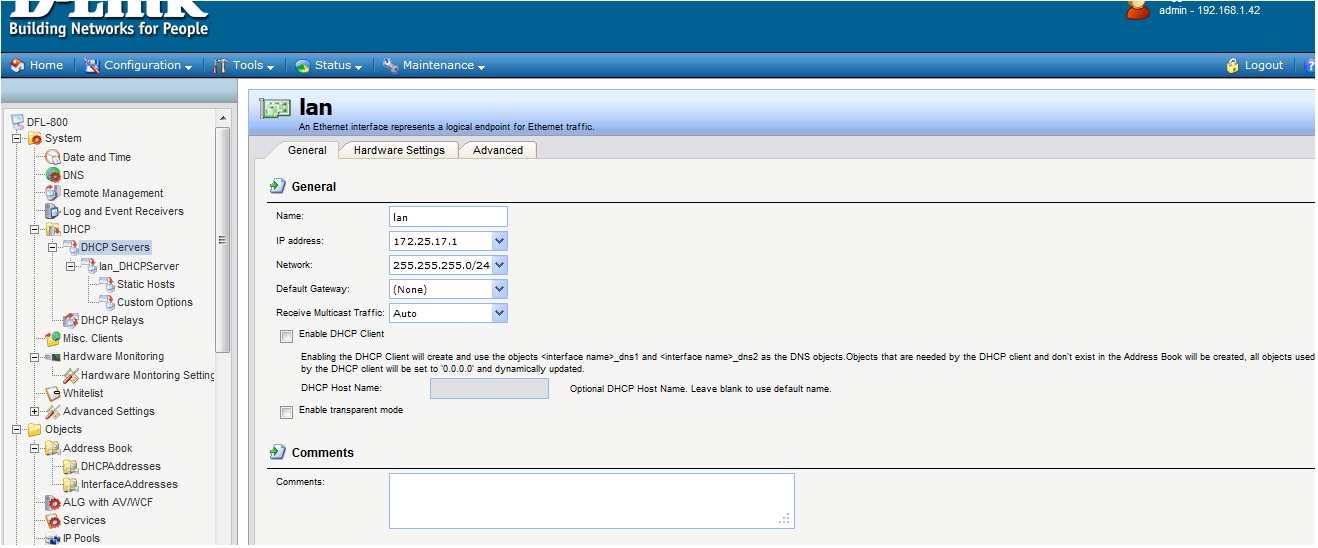
Task: Collapse the Address Book node
Action: [x=35, y=448]
